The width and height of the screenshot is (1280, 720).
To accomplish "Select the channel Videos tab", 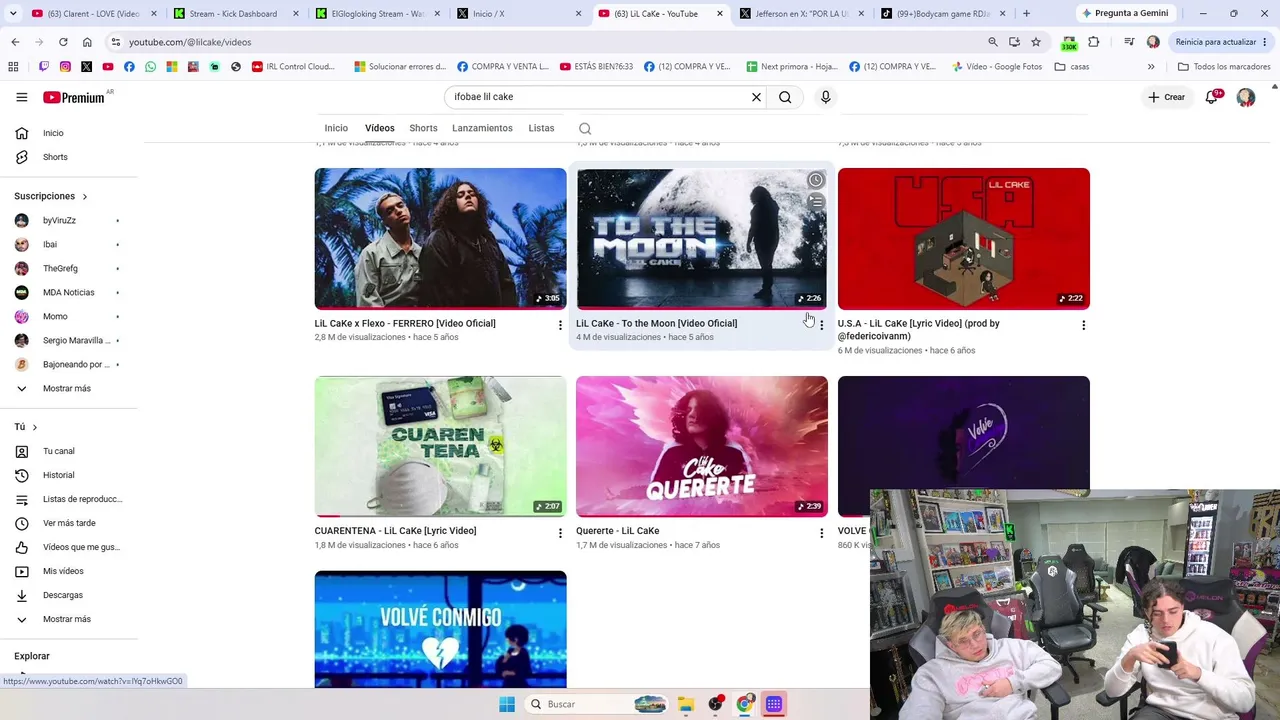I will pyautogui.click(x=380, y=128).
